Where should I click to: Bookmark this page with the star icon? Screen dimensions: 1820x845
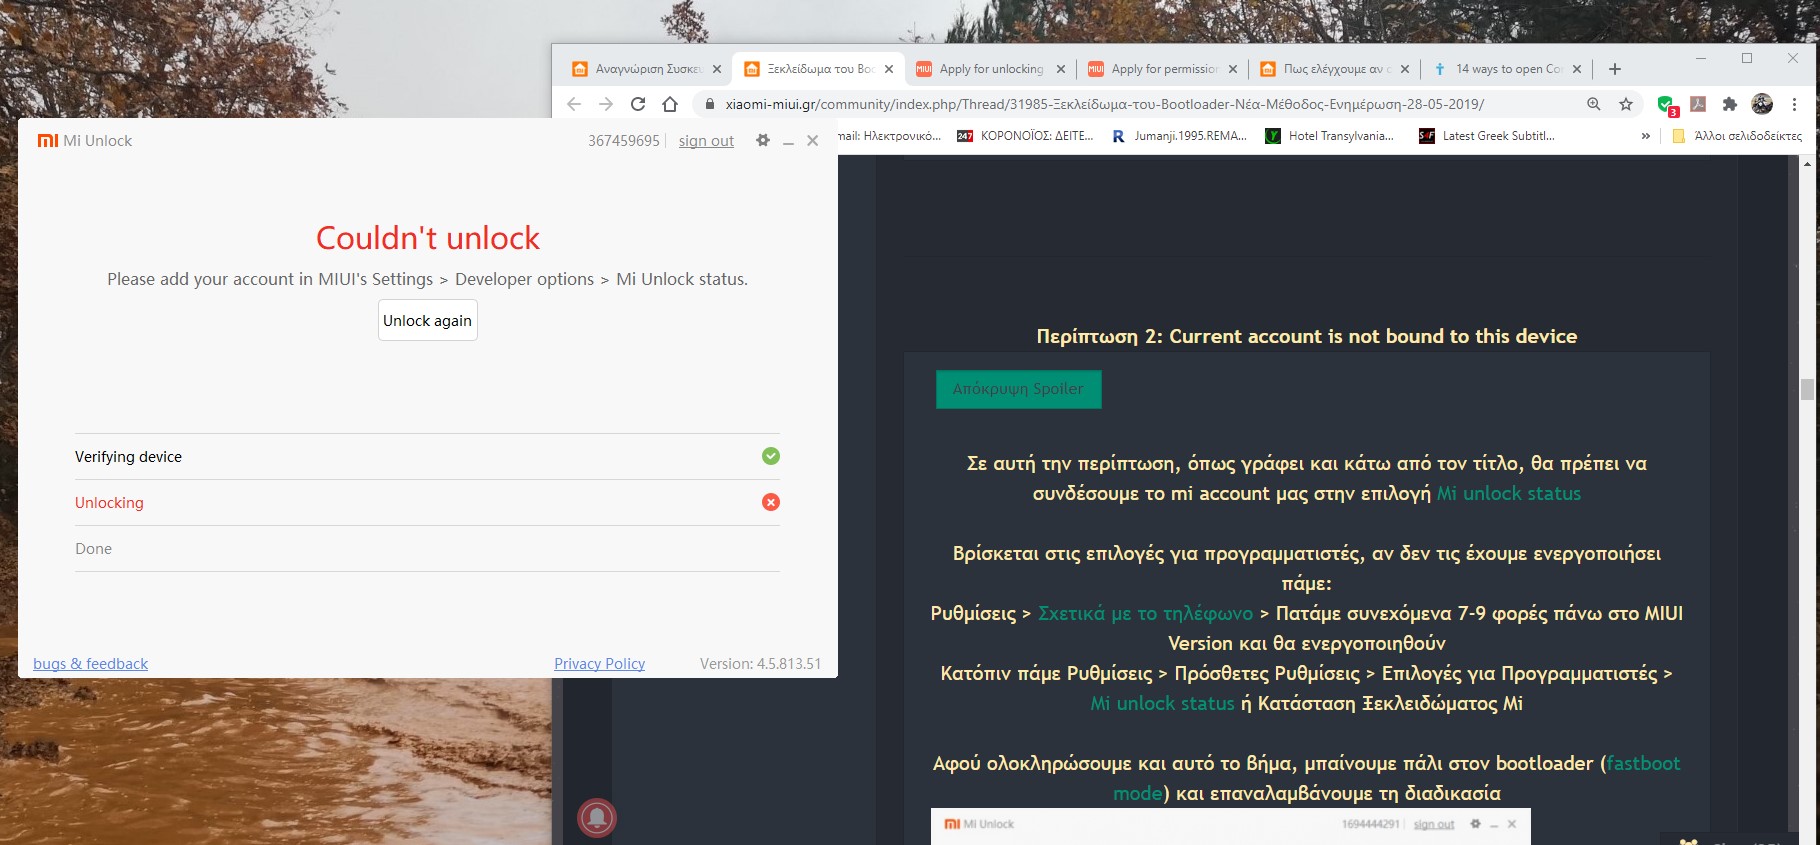(x=1626, y=104)
